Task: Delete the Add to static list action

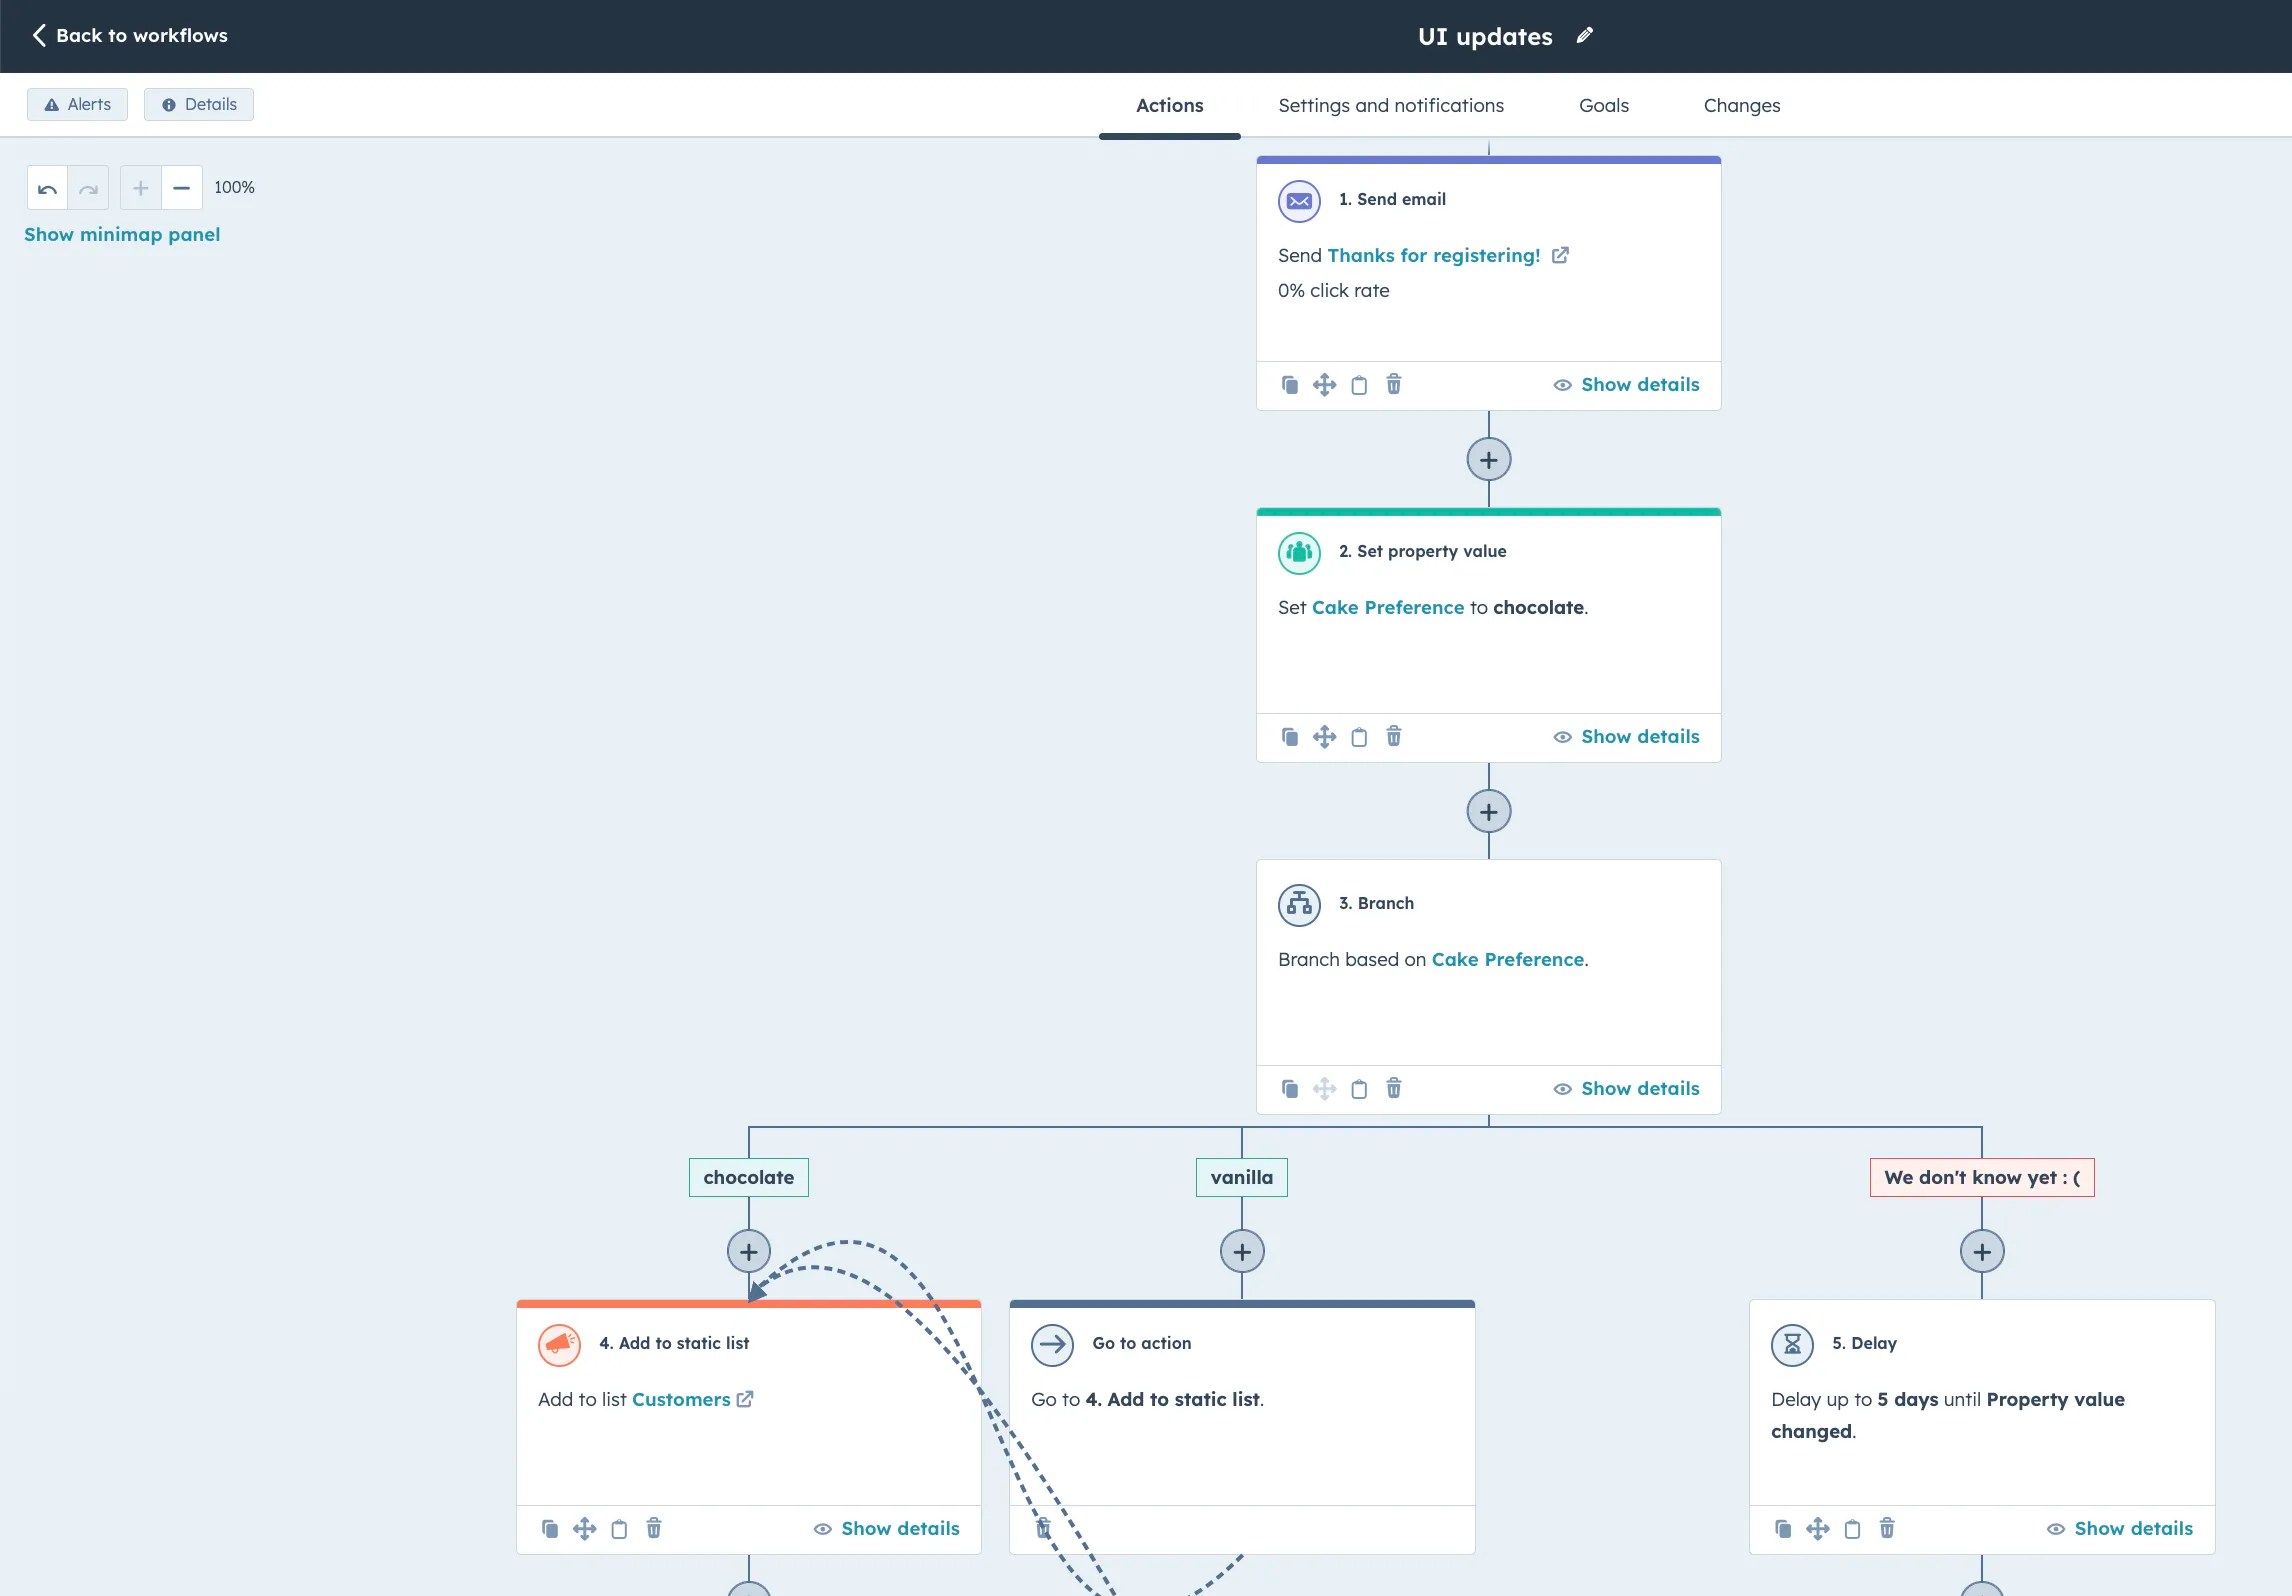Action: tap(654, 1528)
